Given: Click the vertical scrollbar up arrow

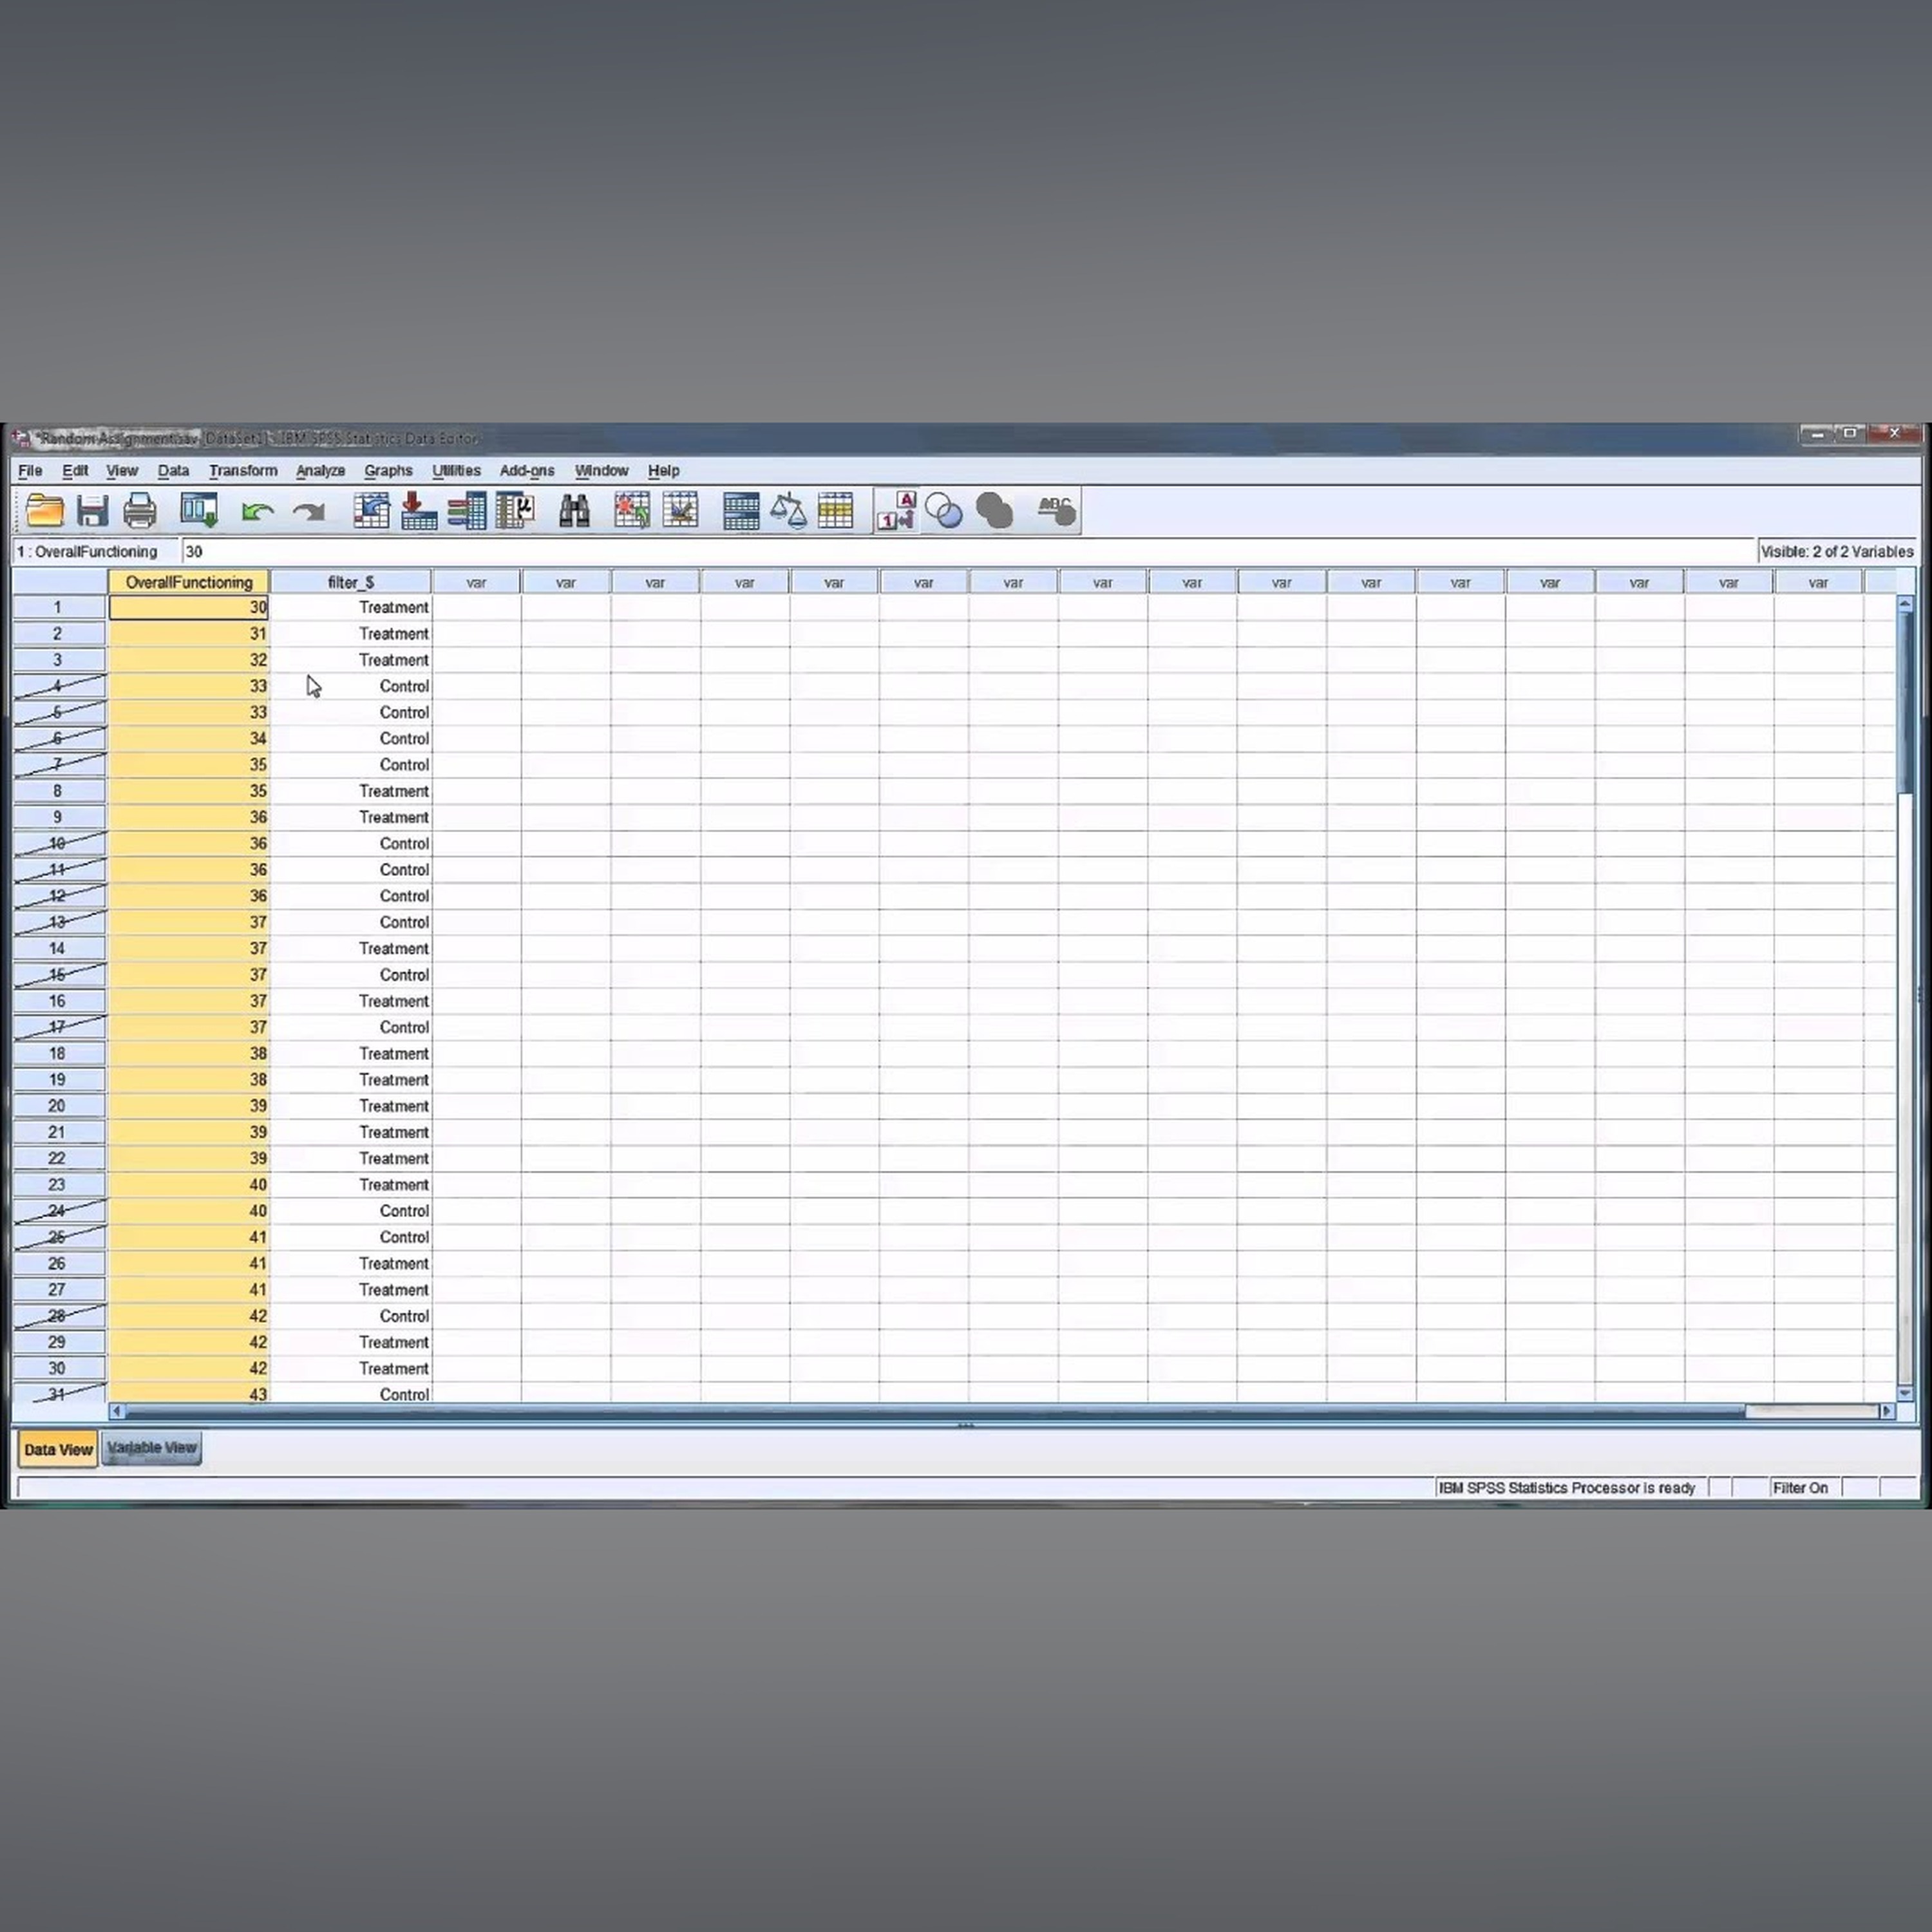Looking at the screenshot, I should pyautogui.click(x=1905, y=605).
